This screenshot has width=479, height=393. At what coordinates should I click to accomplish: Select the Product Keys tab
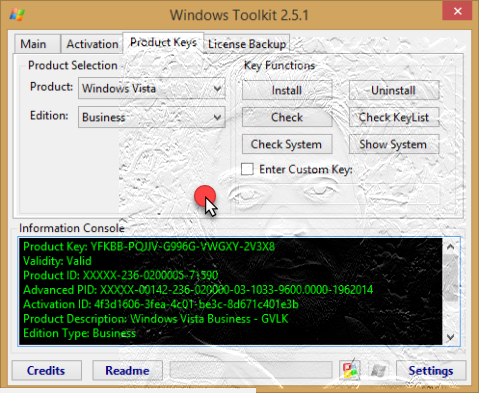point(163,43)
